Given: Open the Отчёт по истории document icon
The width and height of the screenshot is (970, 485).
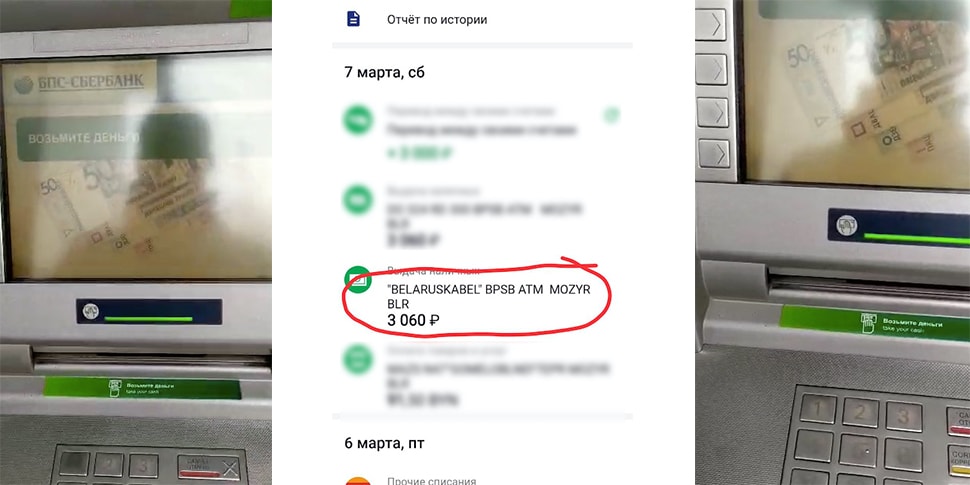Looking at the screenshot, I should coord(353,19).
